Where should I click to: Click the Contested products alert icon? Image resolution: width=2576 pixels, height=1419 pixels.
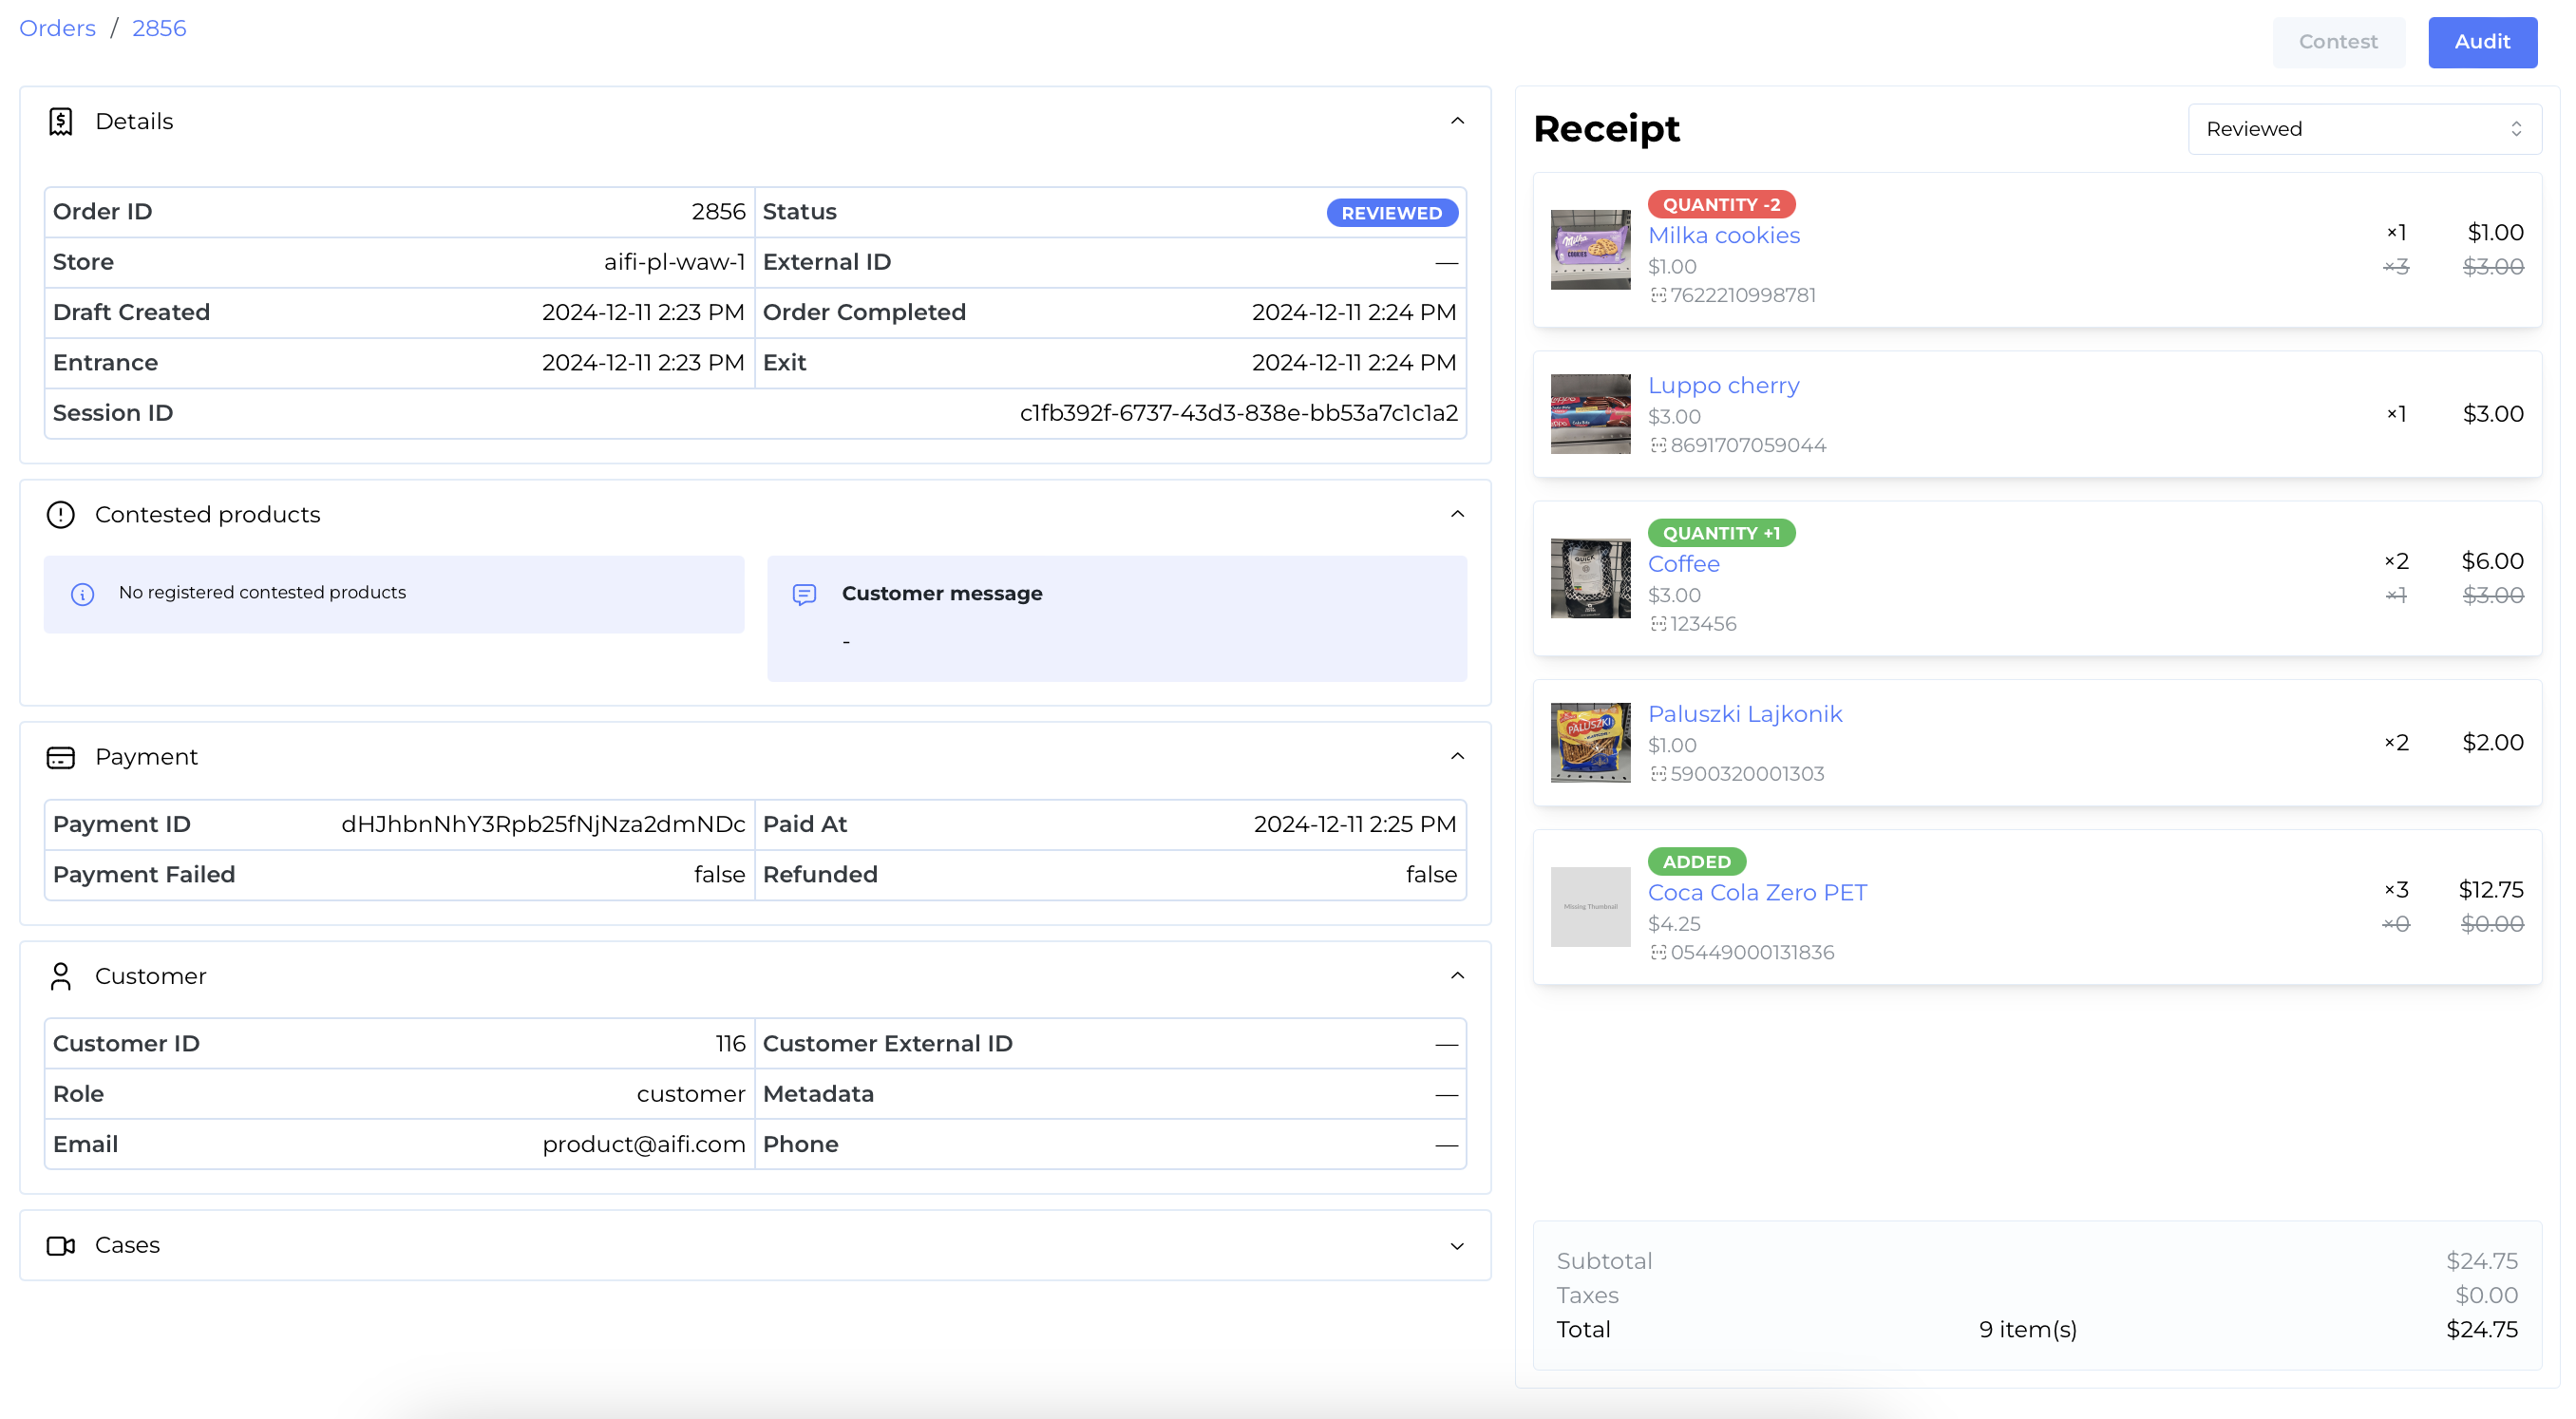click(61, 515)
